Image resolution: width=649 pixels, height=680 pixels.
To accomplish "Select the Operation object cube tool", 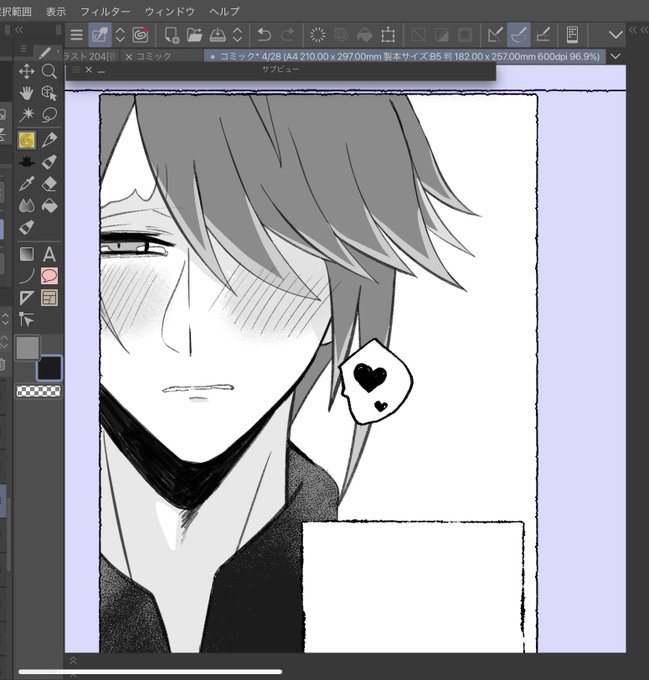I will click(49, 93).
